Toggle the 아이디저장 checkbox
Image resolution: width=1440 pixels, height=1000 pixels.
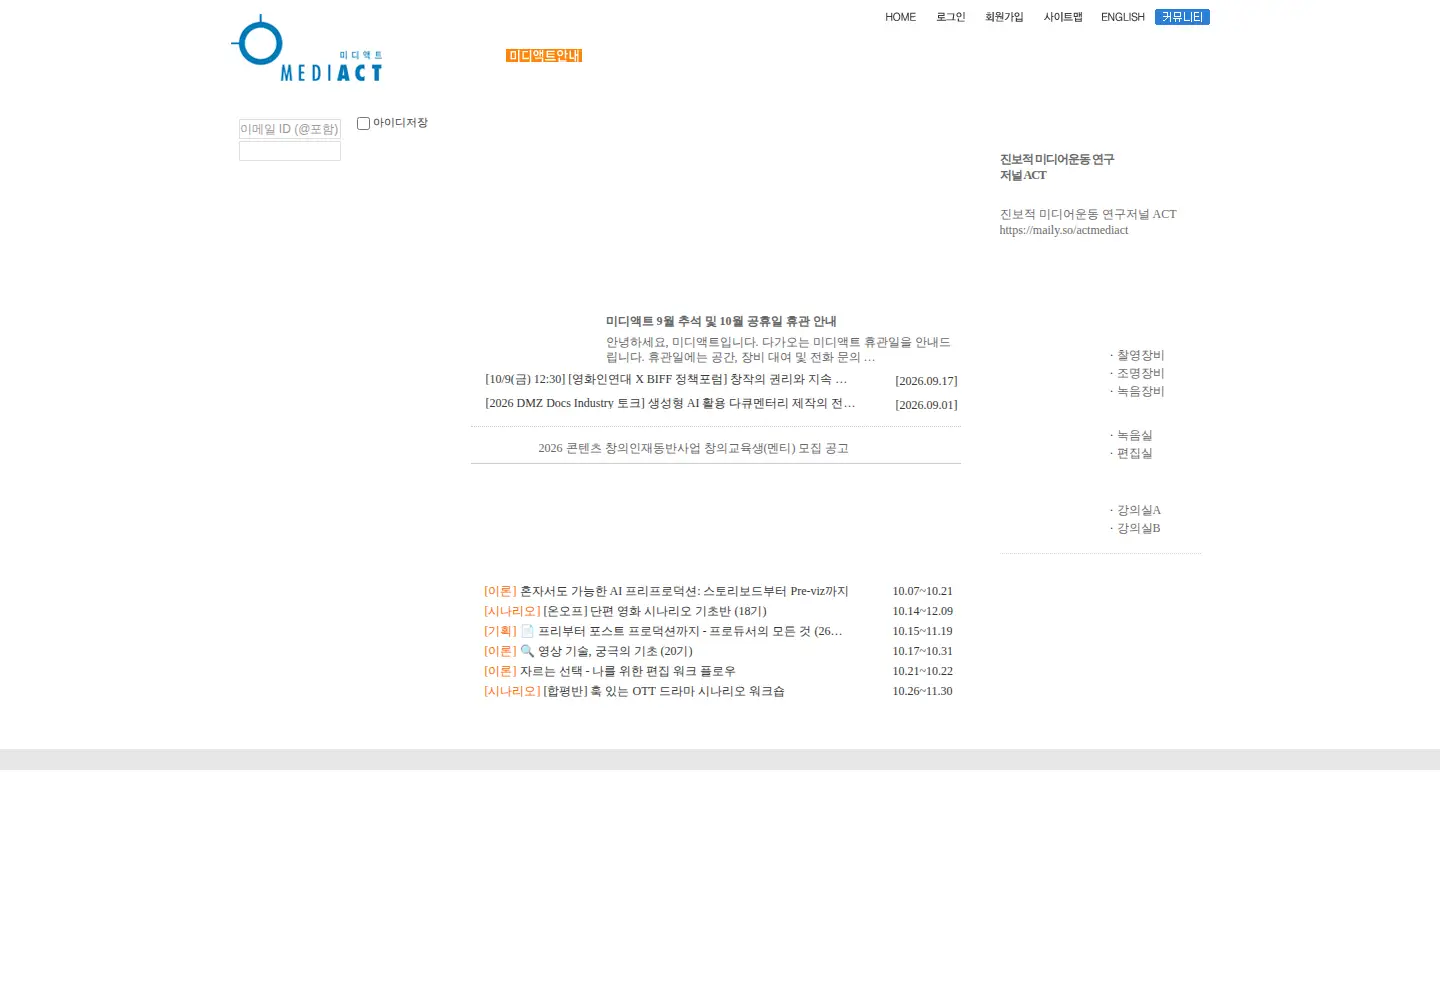point(364,123)
